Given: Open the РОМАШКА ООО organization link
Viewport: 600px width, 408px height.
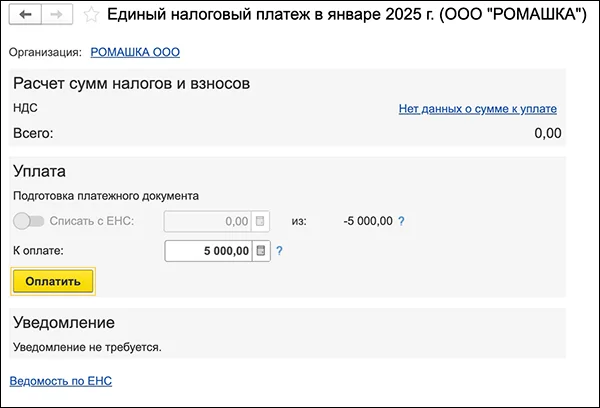Looking at the screenshot, I should click(x=135, y=51).
